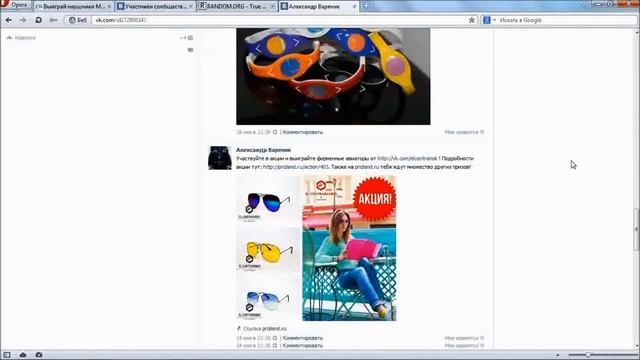Open the yellow aviators thumbnail
The image size is (640, 360).
click(x=268, y=249)
